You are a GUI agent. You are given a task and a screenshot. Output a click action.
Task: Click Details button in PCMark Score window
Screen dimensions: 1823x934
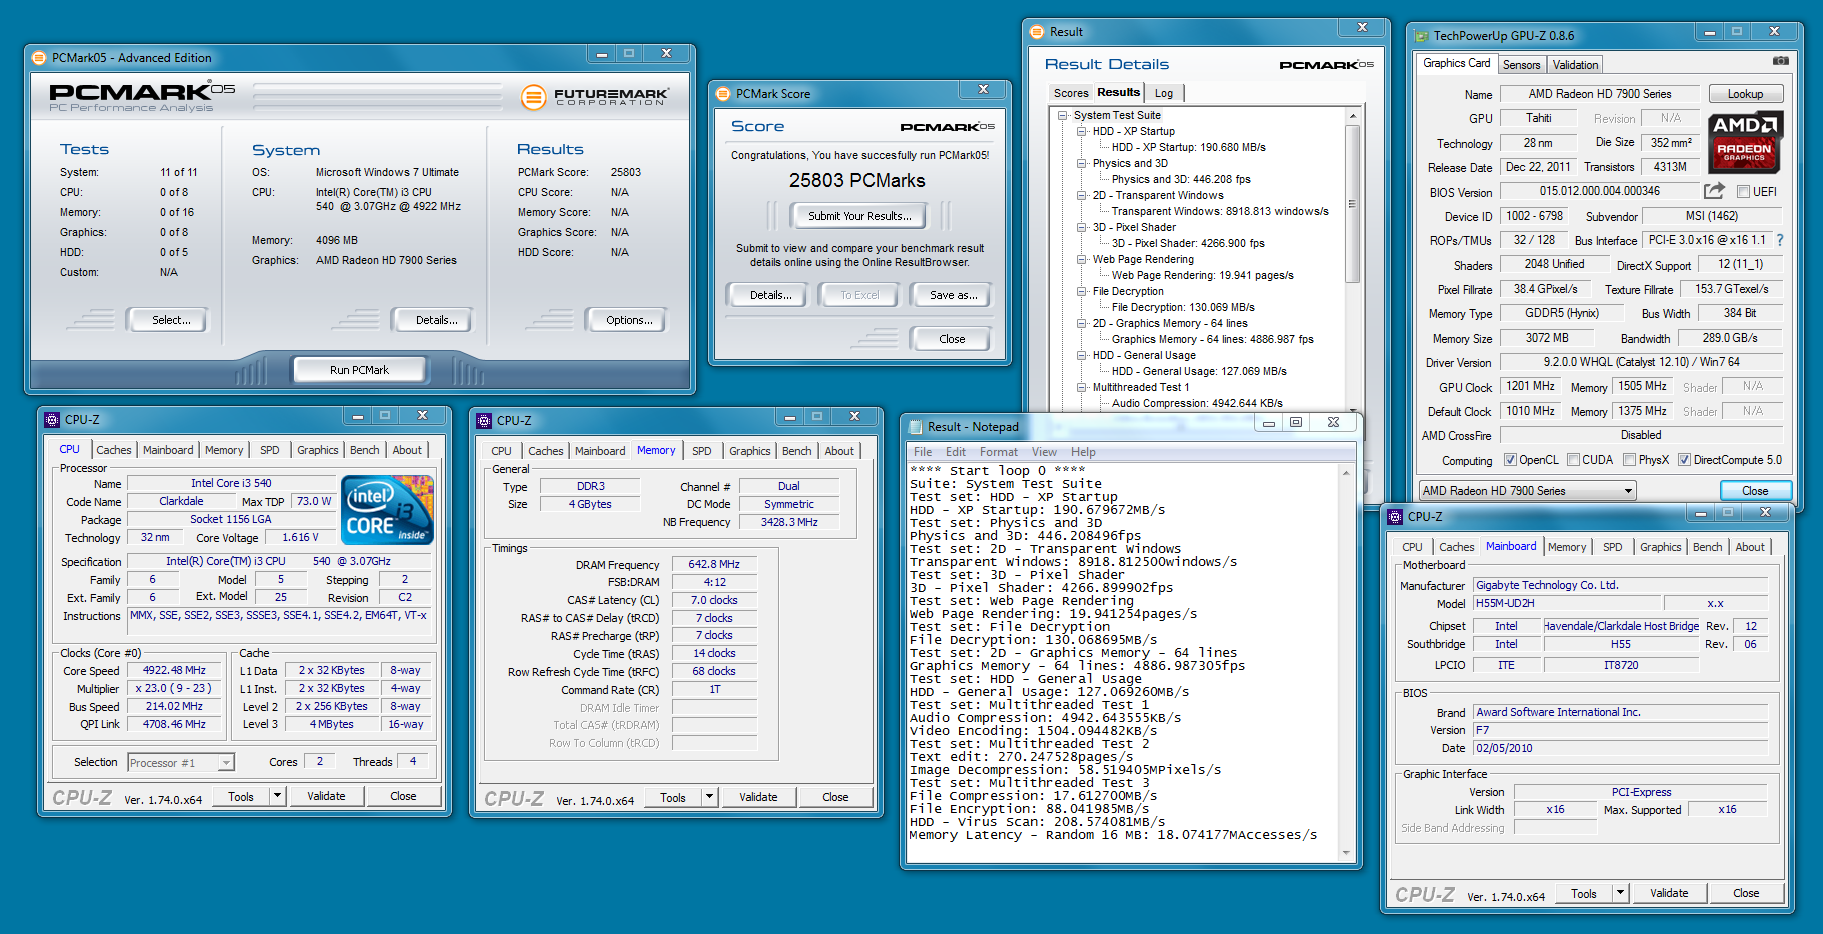click(x=770, y=295)
